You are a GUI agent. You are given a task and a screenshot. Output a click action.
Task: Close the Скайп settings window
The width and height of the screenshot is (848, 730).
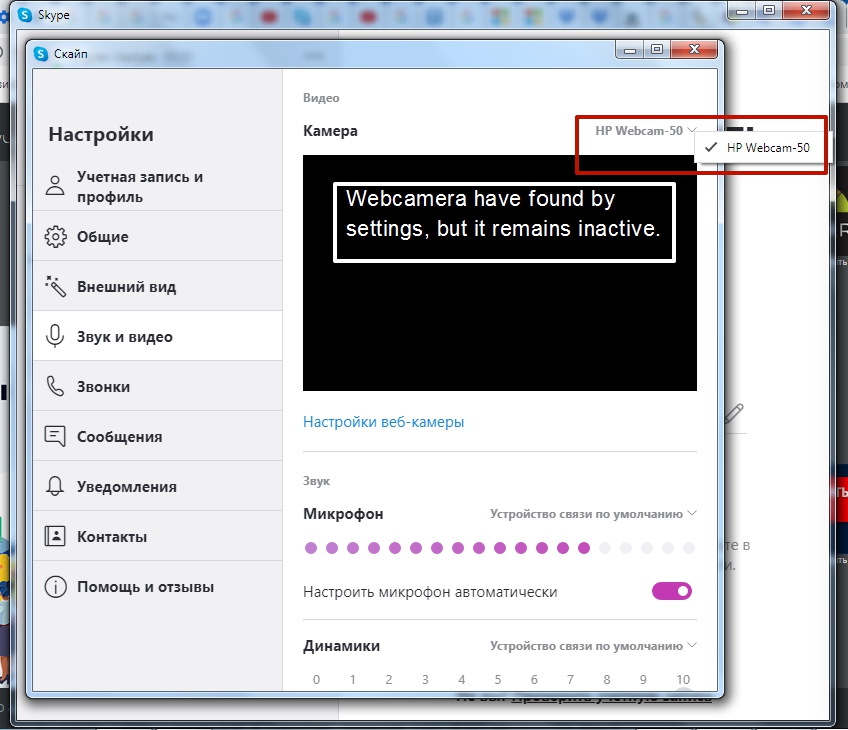(x=694, y=50)
